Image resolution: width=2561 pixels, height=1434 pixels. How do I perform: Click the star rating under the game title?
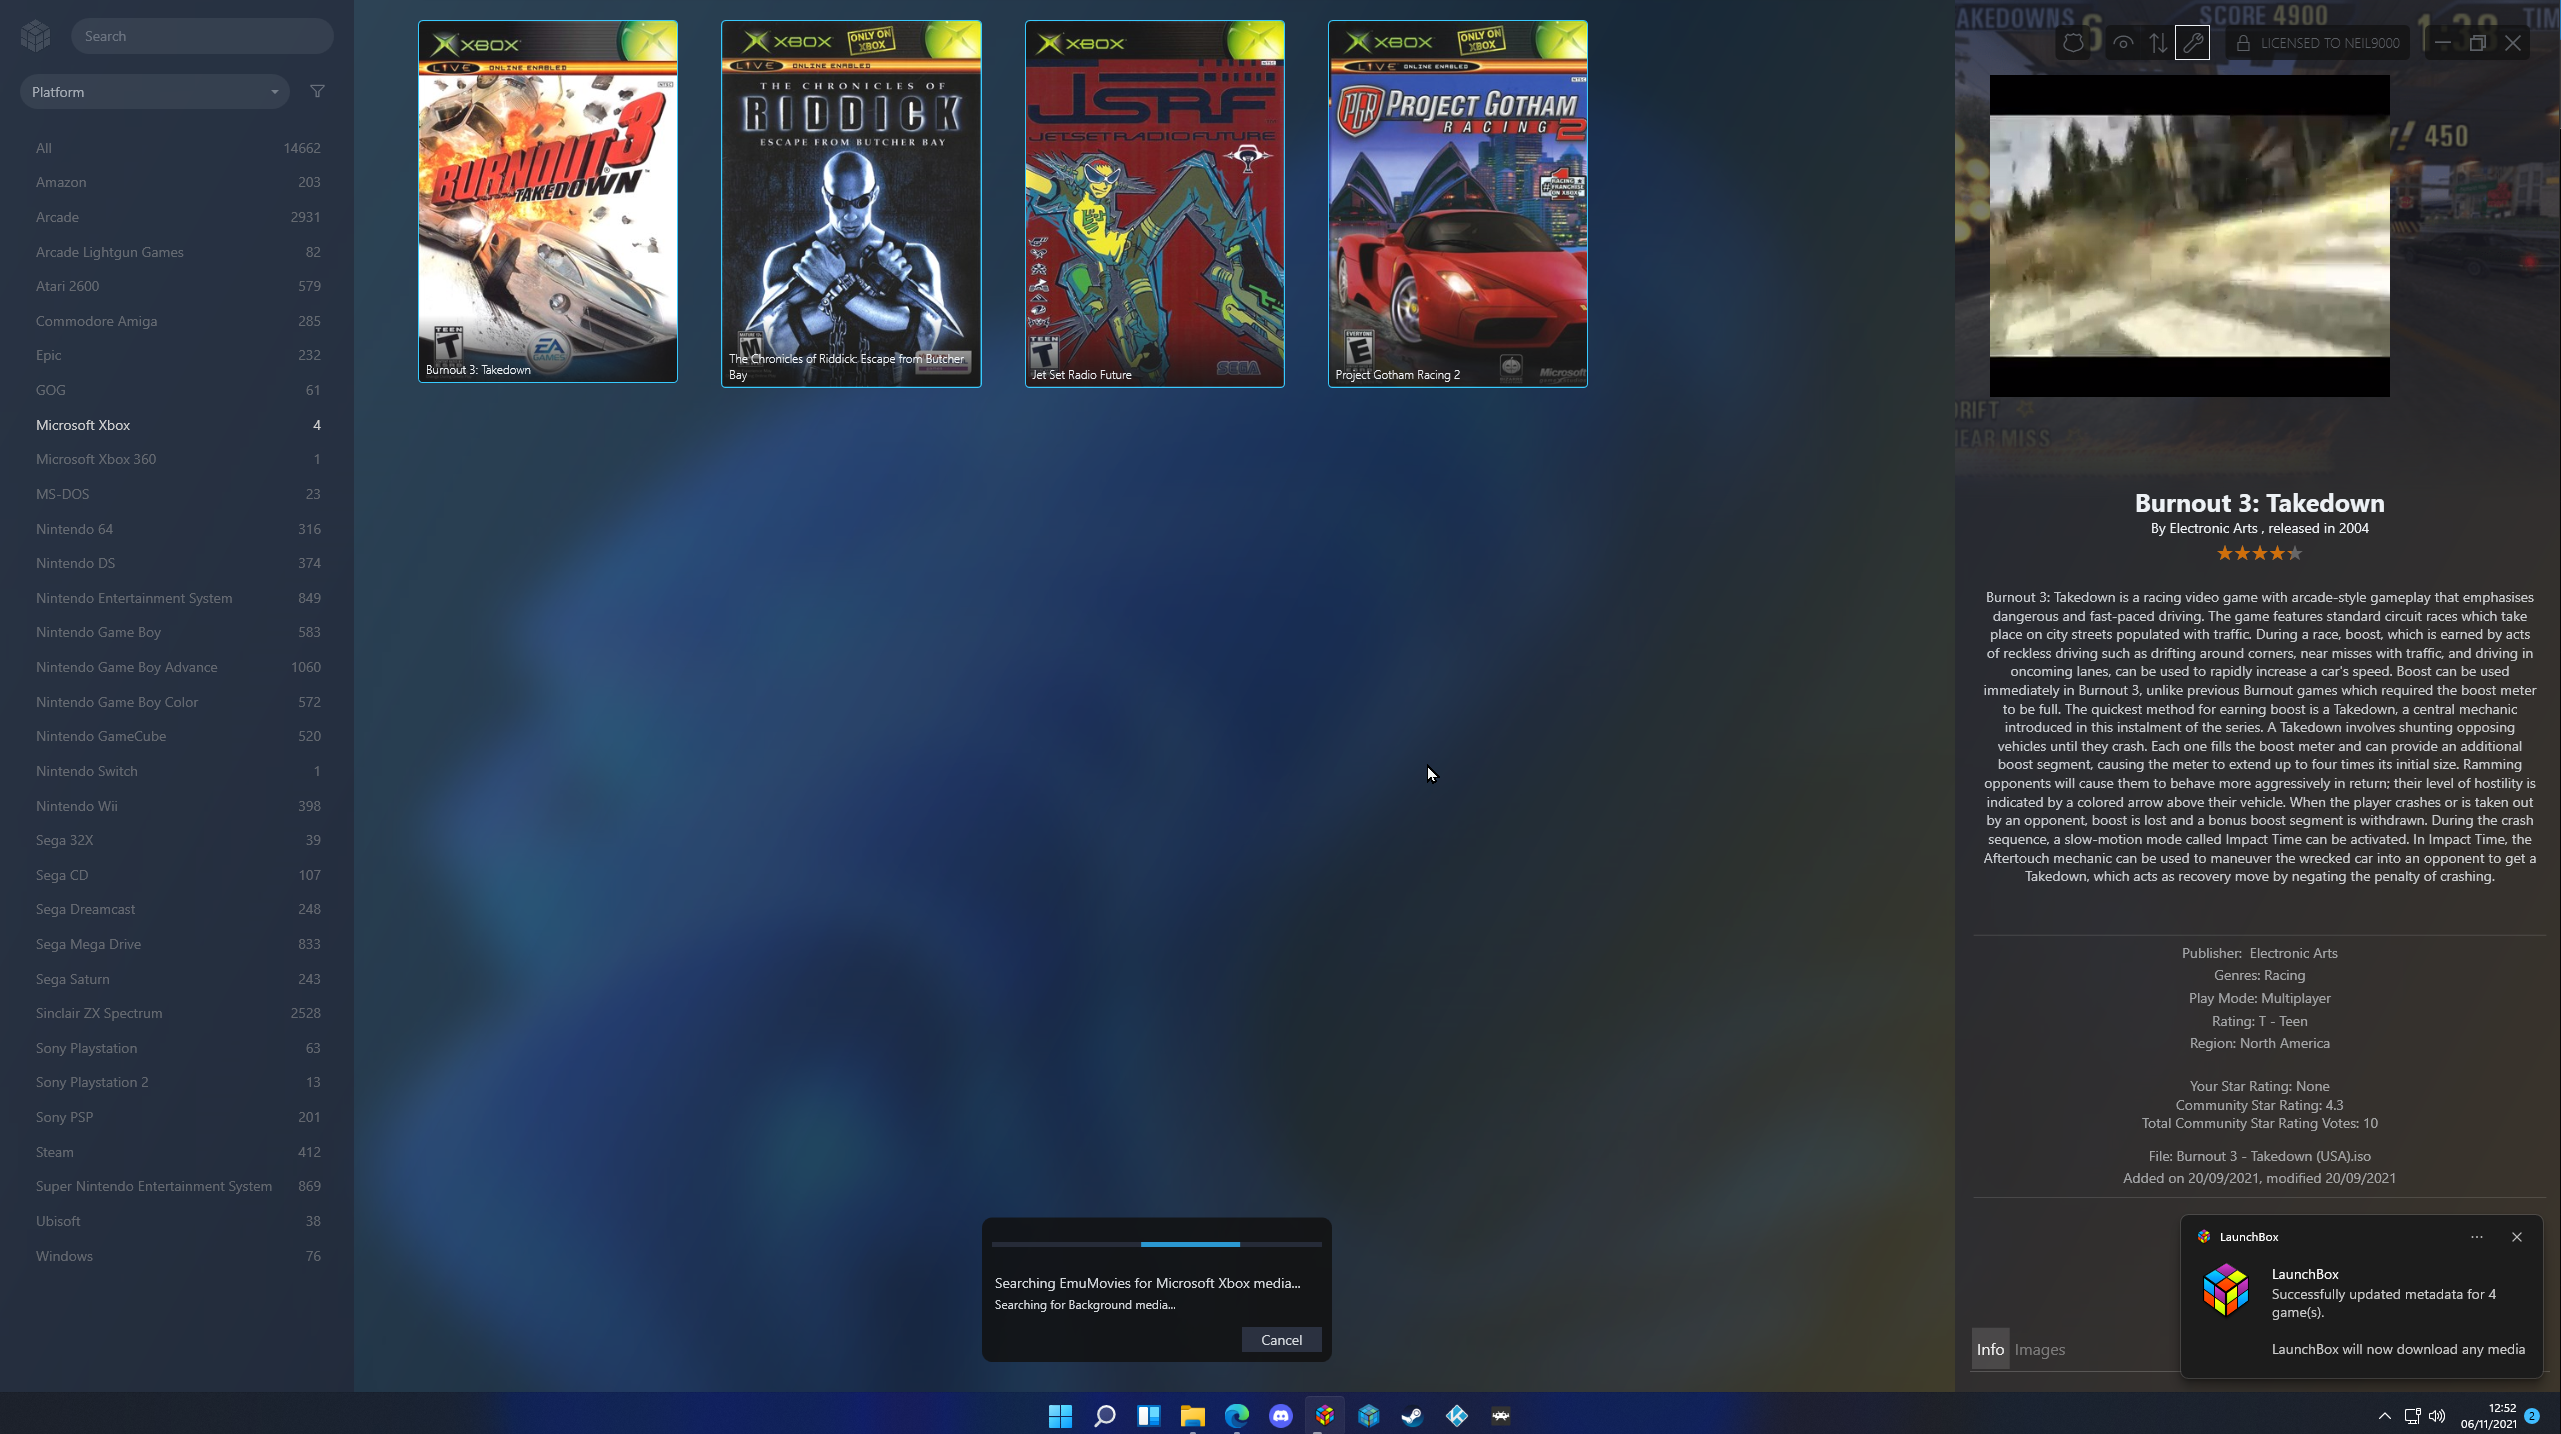(x=2259, y=554)
